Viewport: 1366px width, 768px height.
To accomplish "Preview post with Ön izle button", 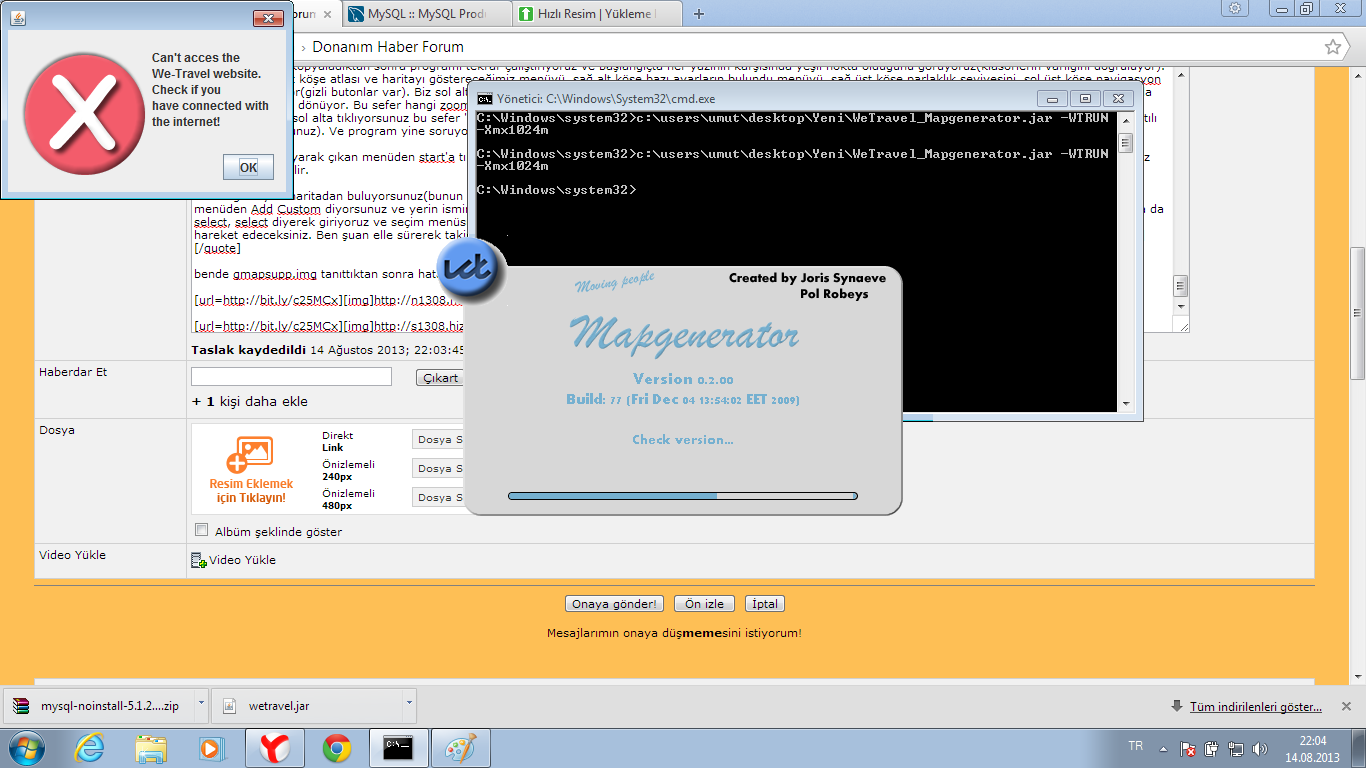I will coord(704,604).
